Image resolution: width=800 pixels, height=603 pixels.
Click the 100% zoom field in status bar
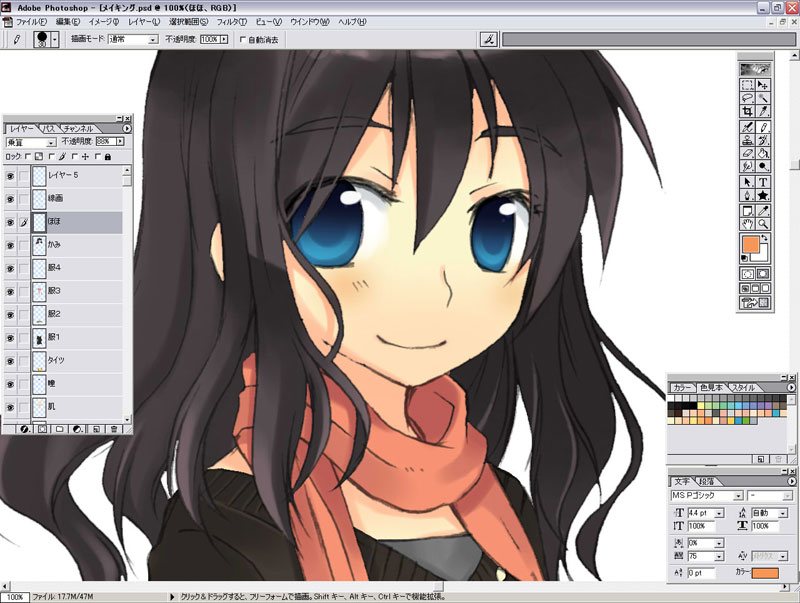pyautogui.click(x=15, y=597)
